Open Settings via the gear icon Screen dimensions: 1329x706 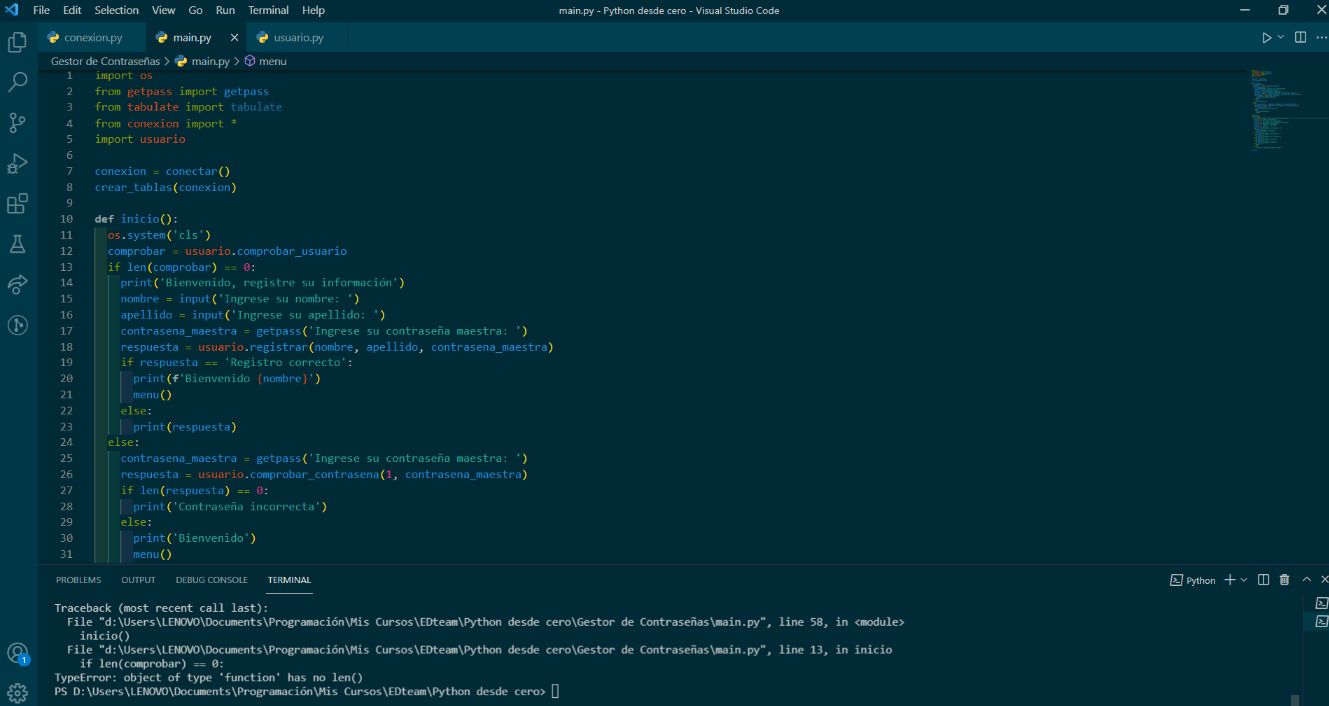(16, 690)
